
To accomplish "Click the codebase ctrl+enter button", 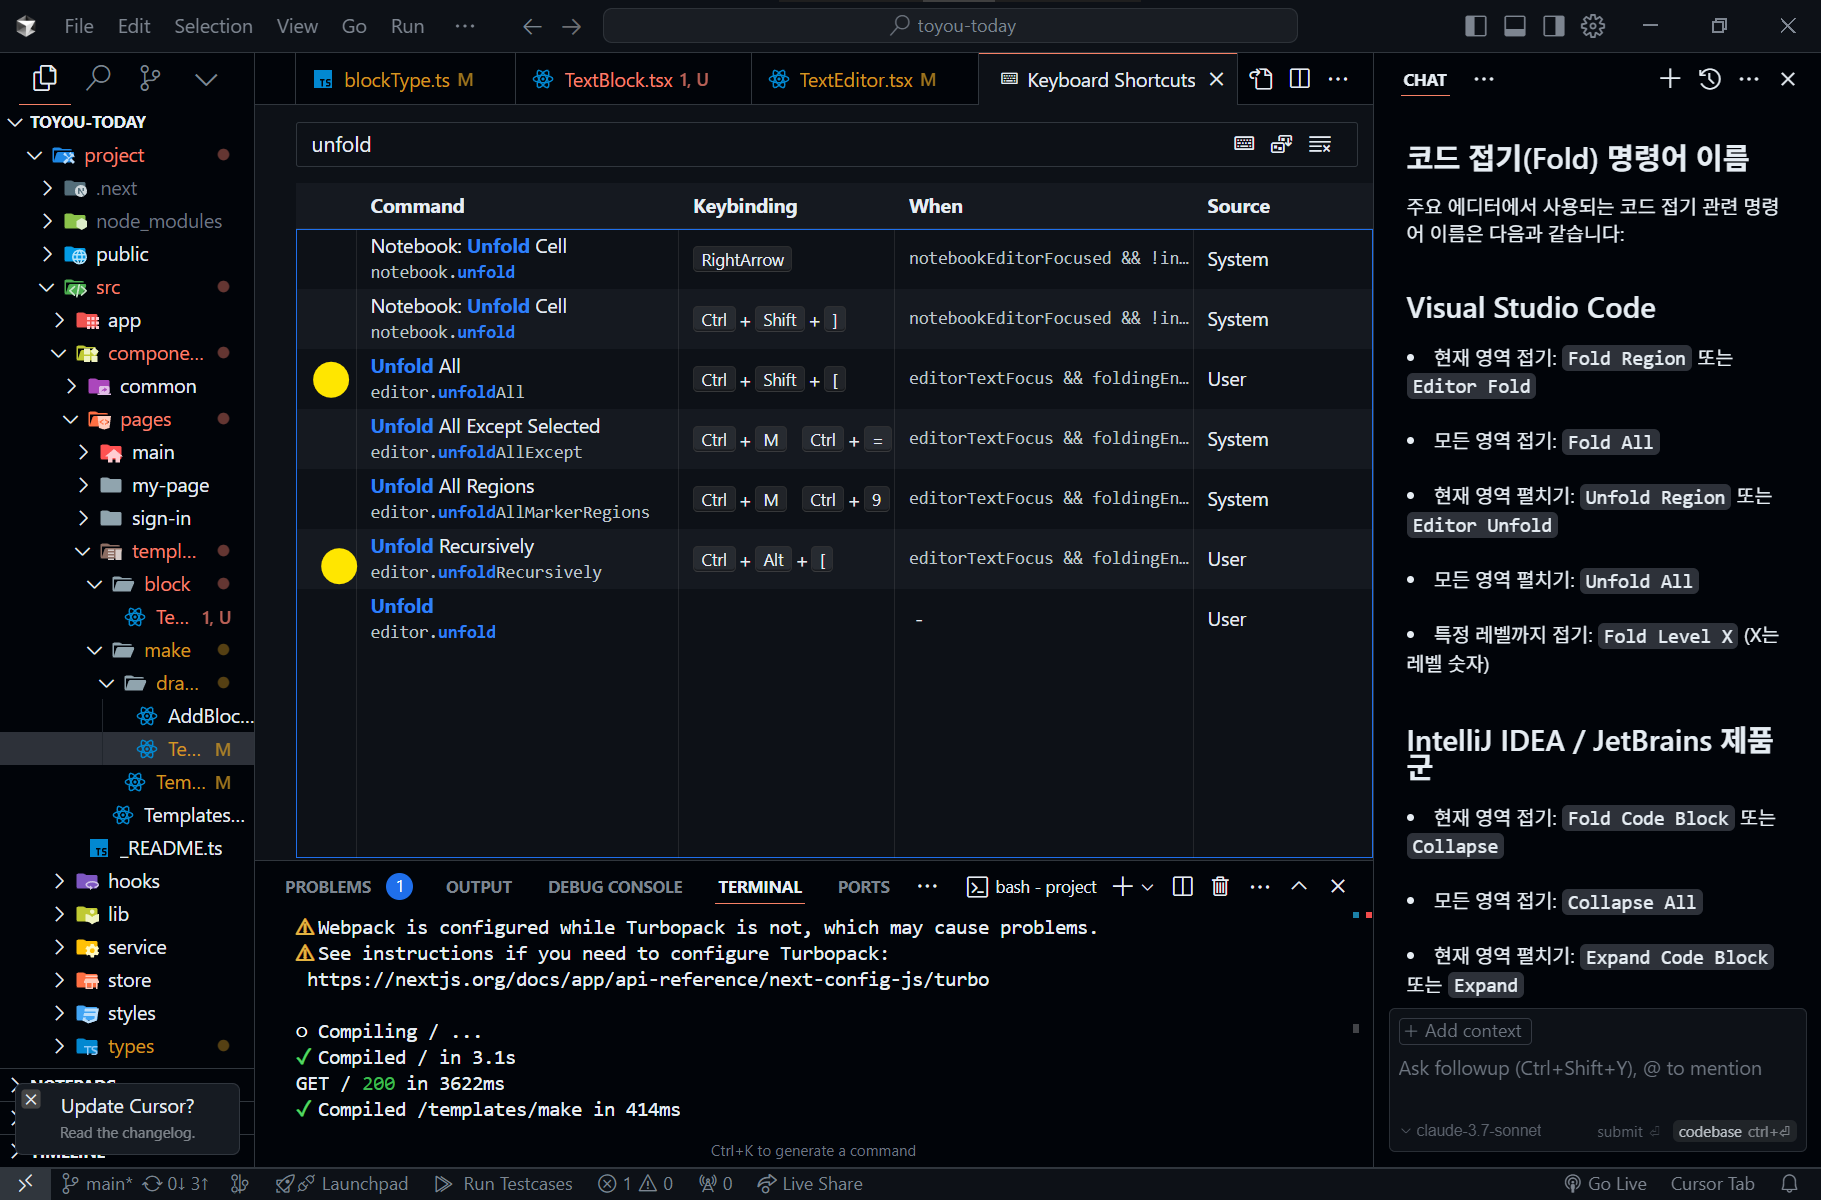I will coord(1735,1131).
